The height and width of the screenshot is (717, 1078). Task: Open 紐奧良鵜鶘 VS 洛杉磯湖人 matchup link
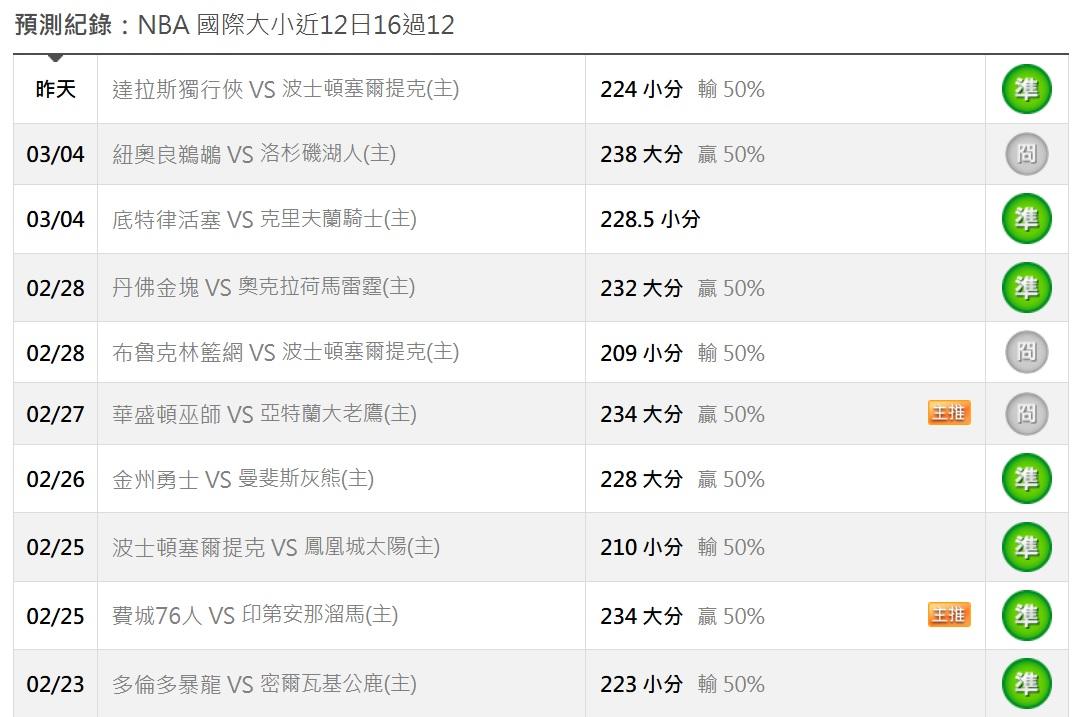(x=254, y=154)
